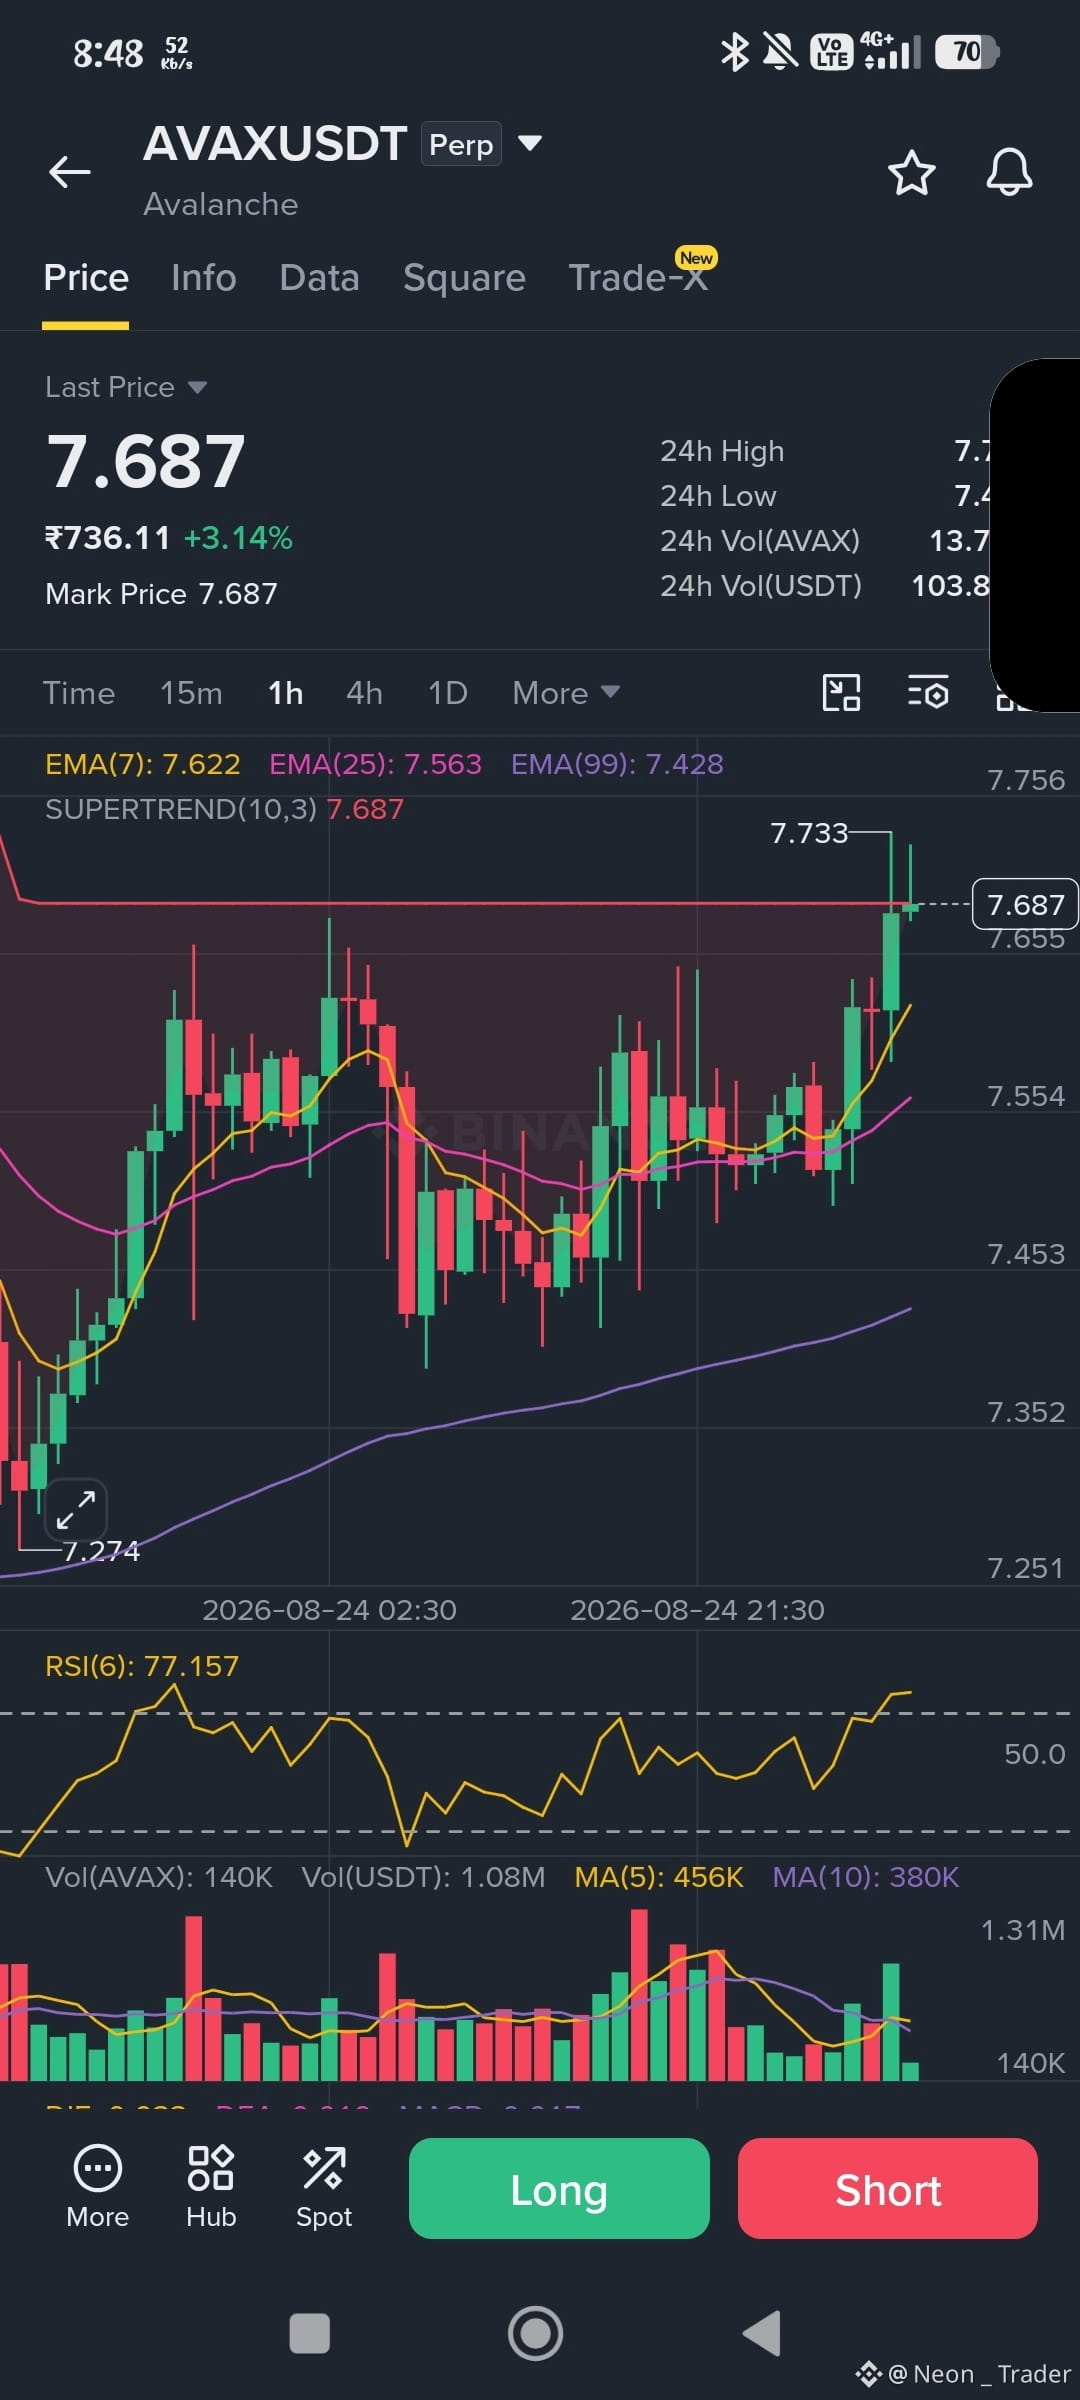This screenshot has width=1080, height=2400.
Task: Tap the Android recent apps square button
Action: tap(309, 2333)
